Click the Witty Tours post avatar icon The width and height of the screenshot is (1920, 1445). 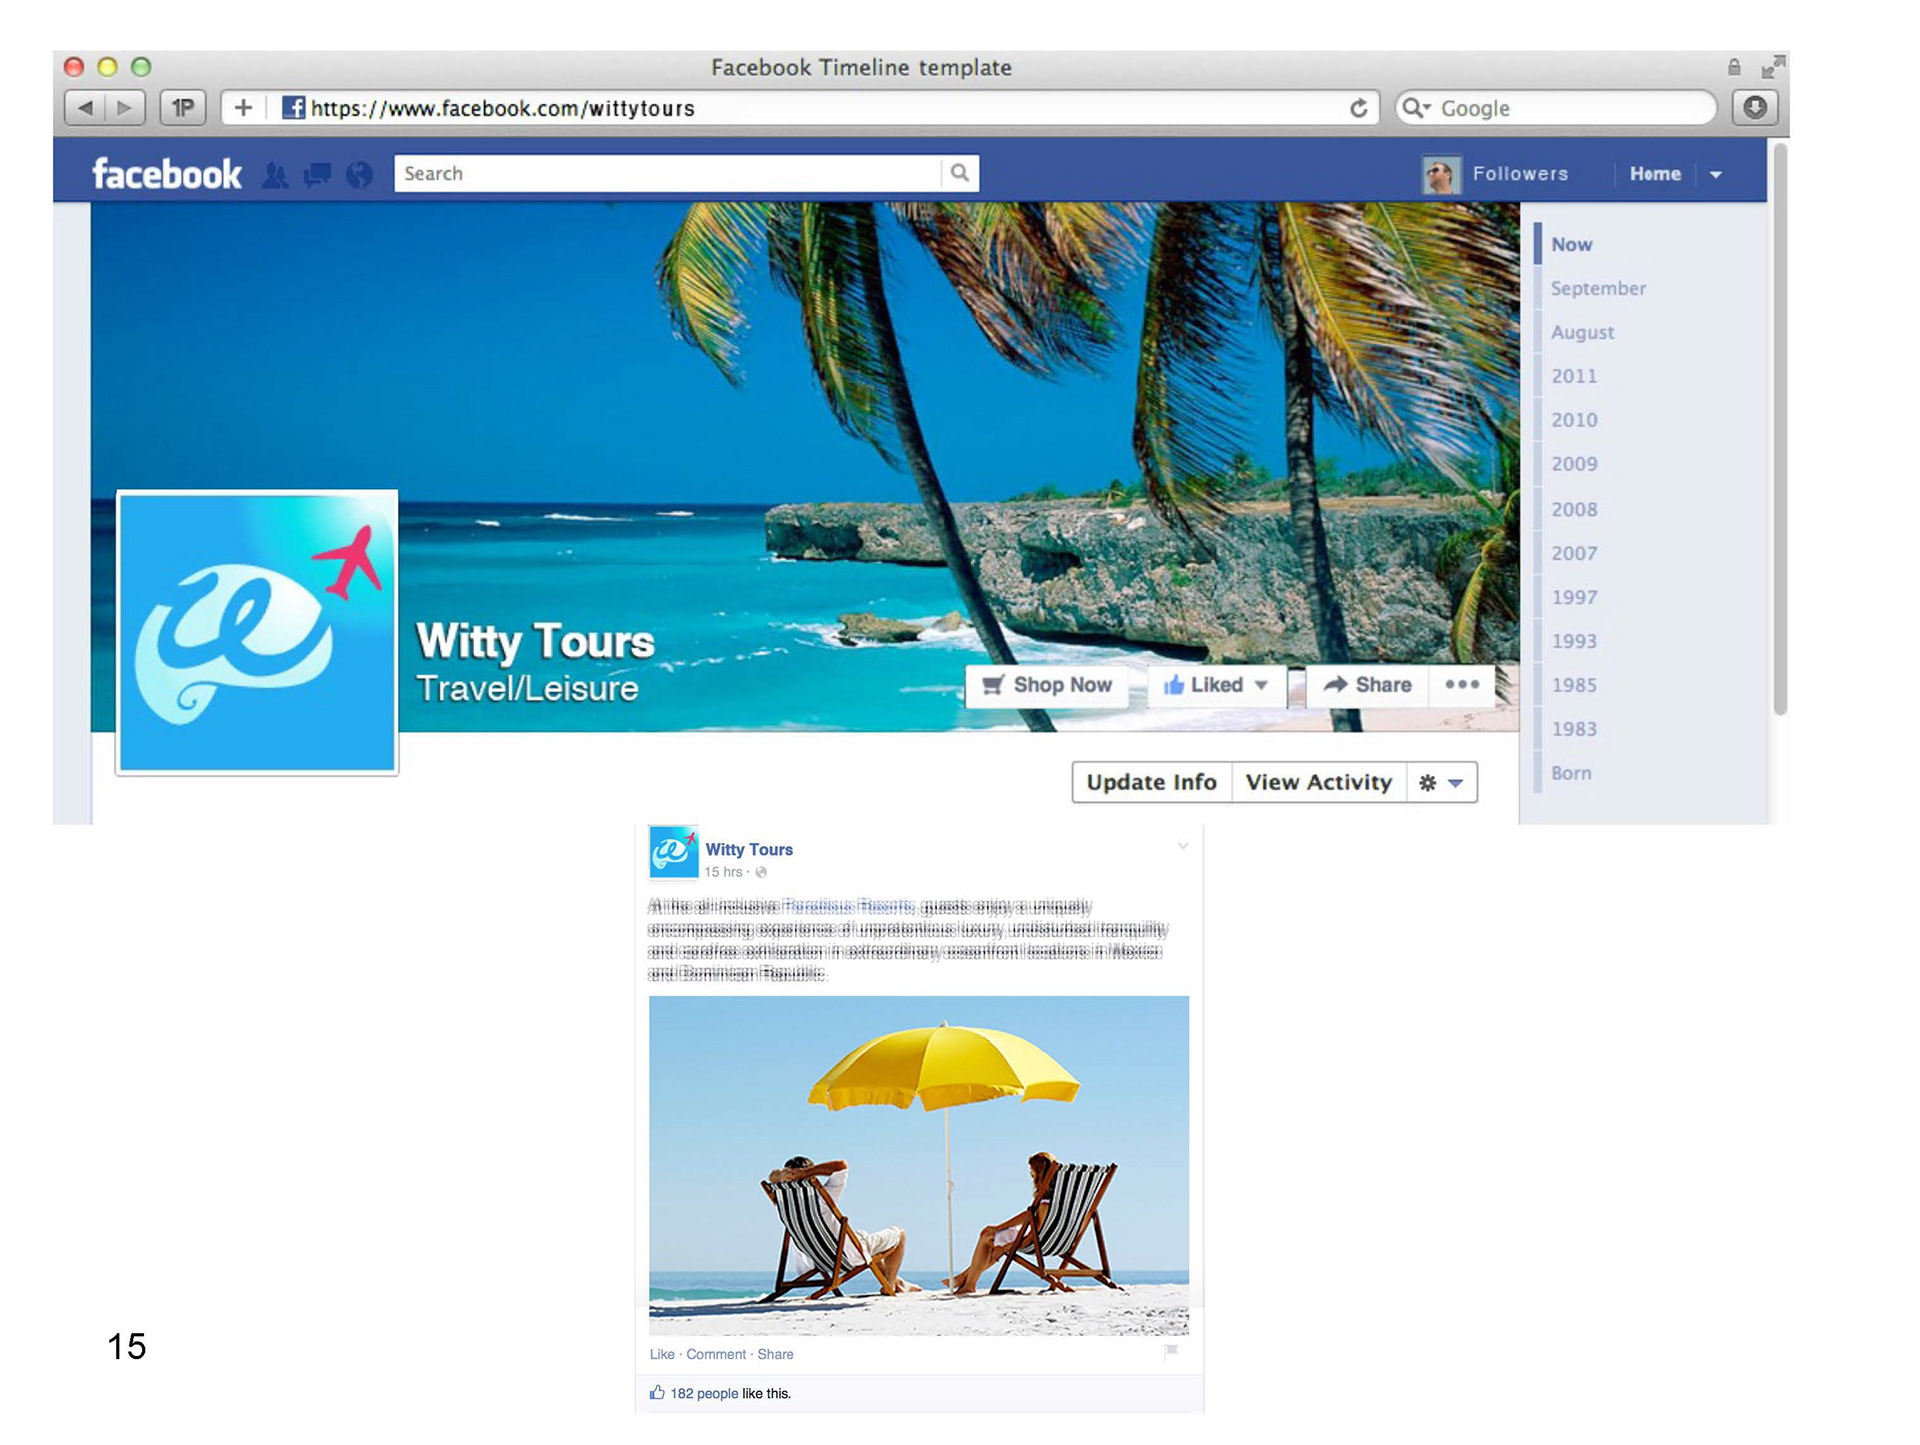(673, 852)
